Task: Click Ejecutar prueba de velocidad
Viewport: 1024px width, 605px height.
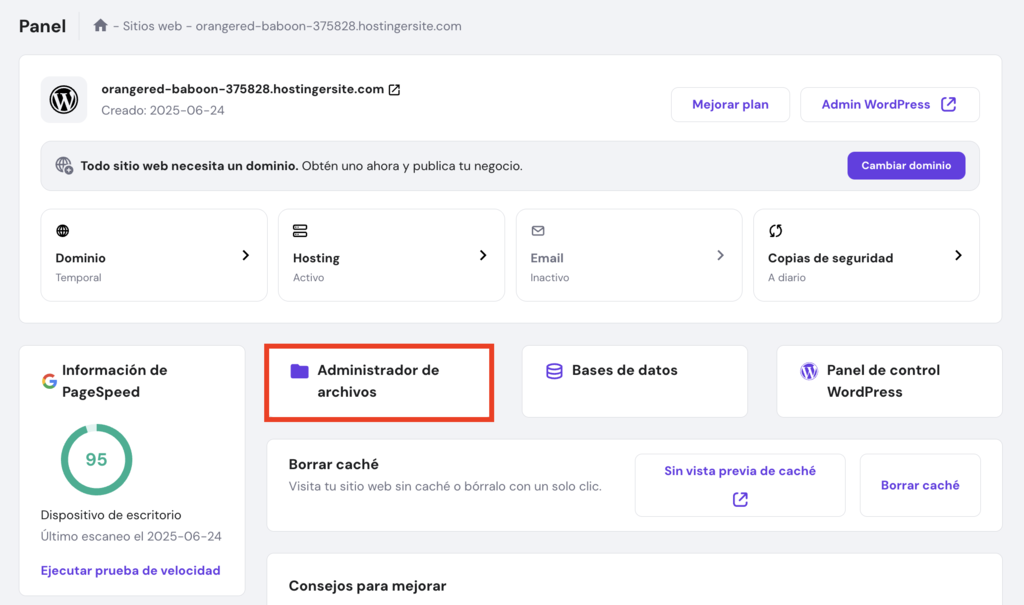Action: click(130, 570)
